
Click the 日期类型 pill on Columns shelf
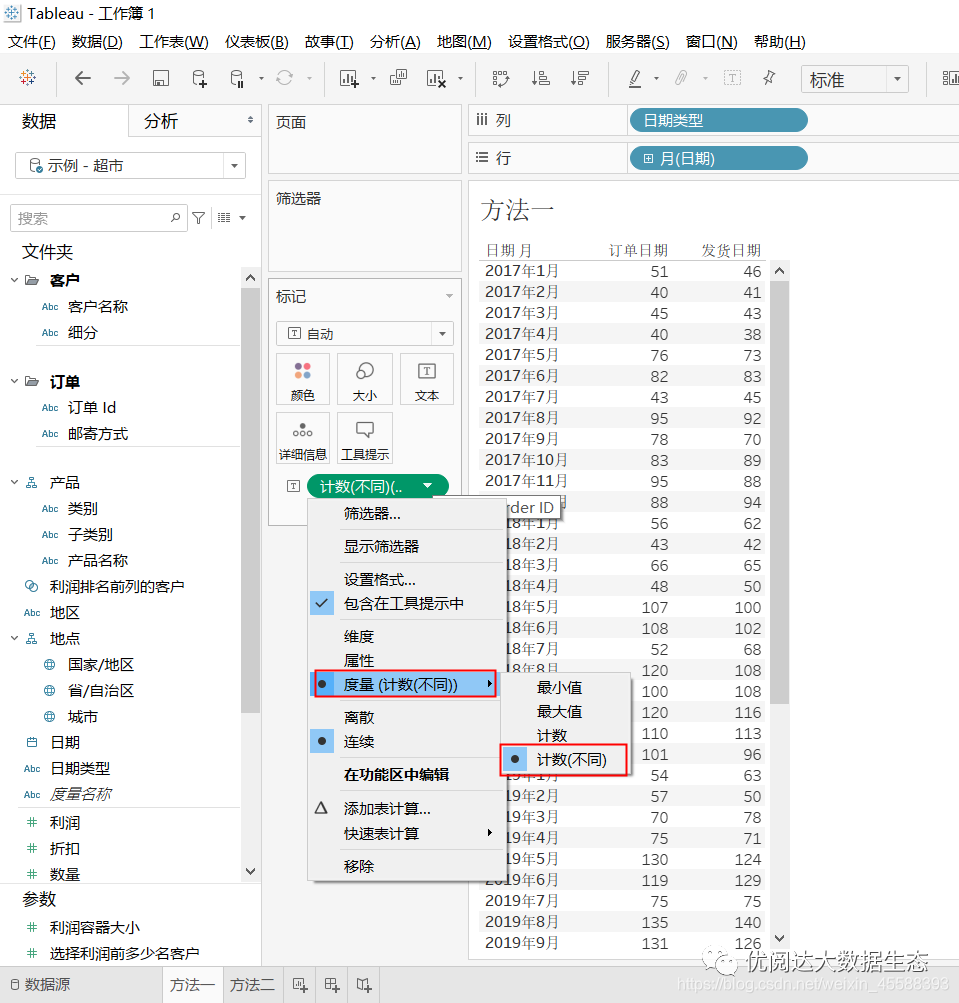(x=718, y=120)
